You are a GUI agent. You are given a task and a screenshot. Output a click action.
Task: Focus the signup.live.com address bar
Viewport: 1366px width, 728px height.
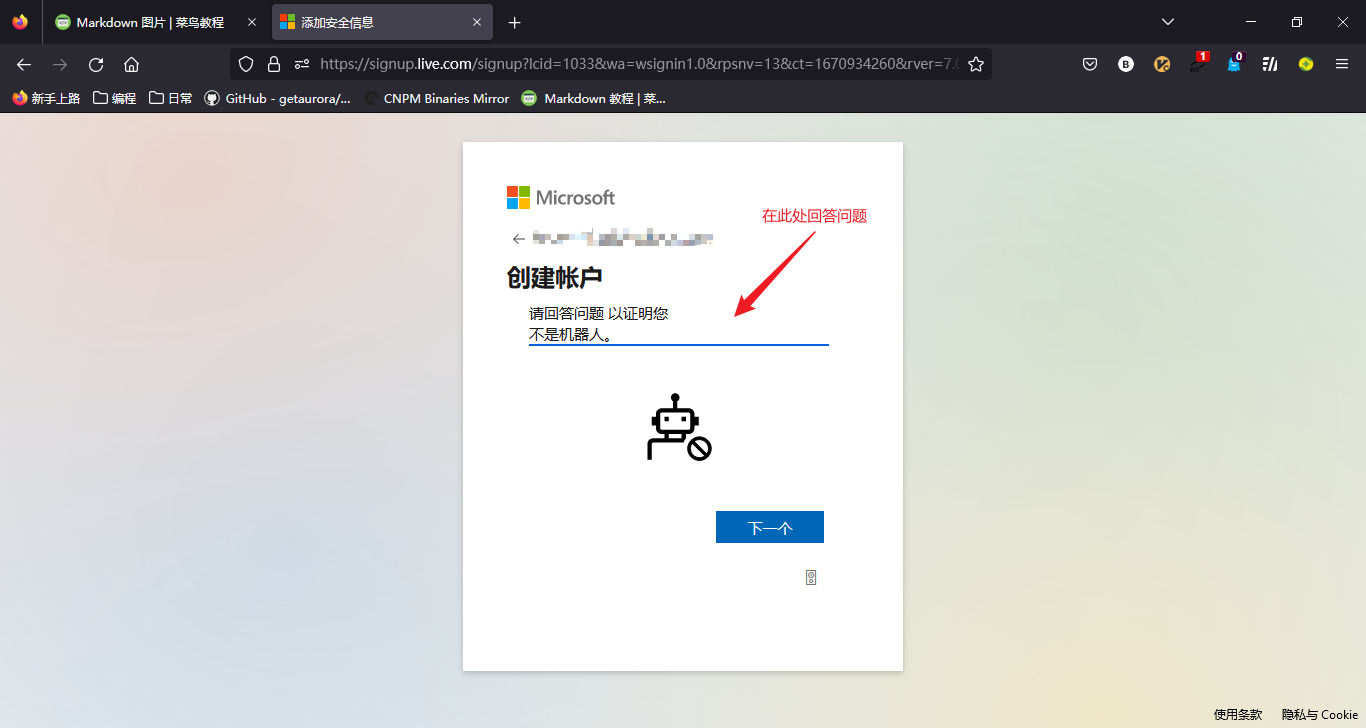639,64
